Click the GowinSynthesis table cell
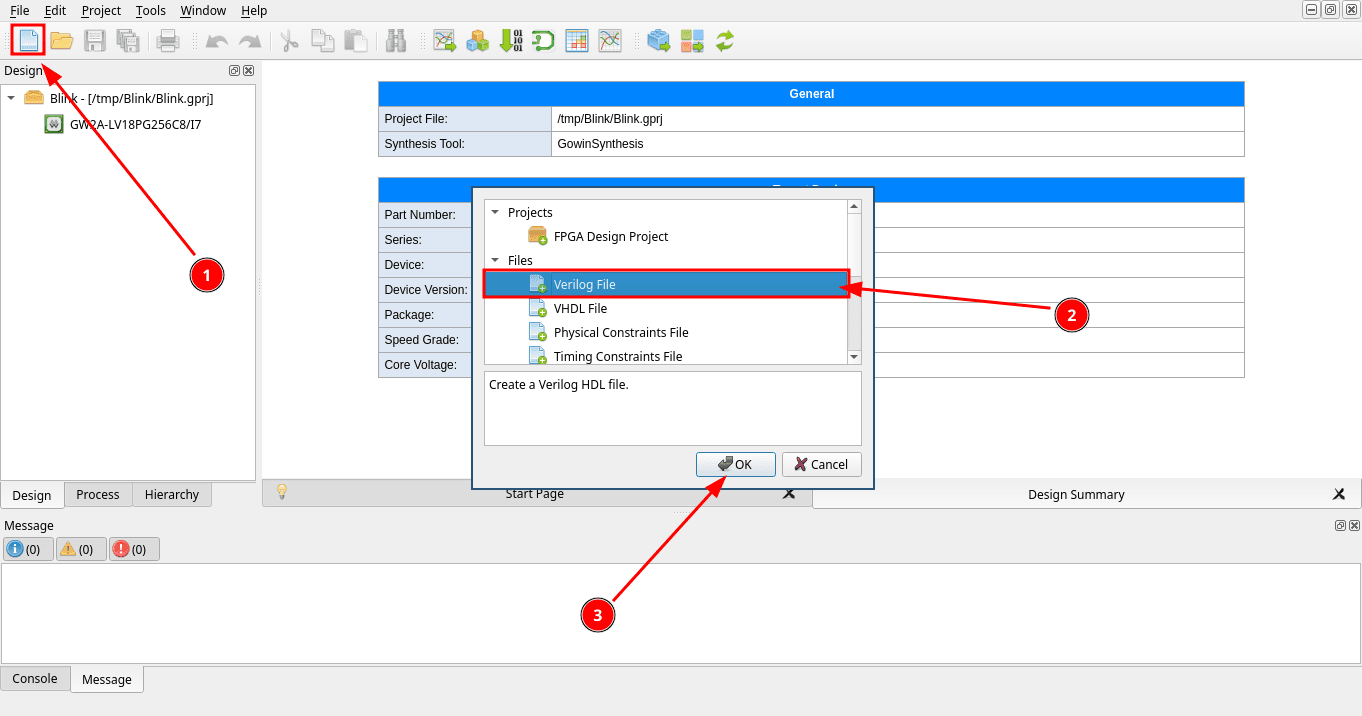This screenshot has height=716, width=1362. [898, 144]
